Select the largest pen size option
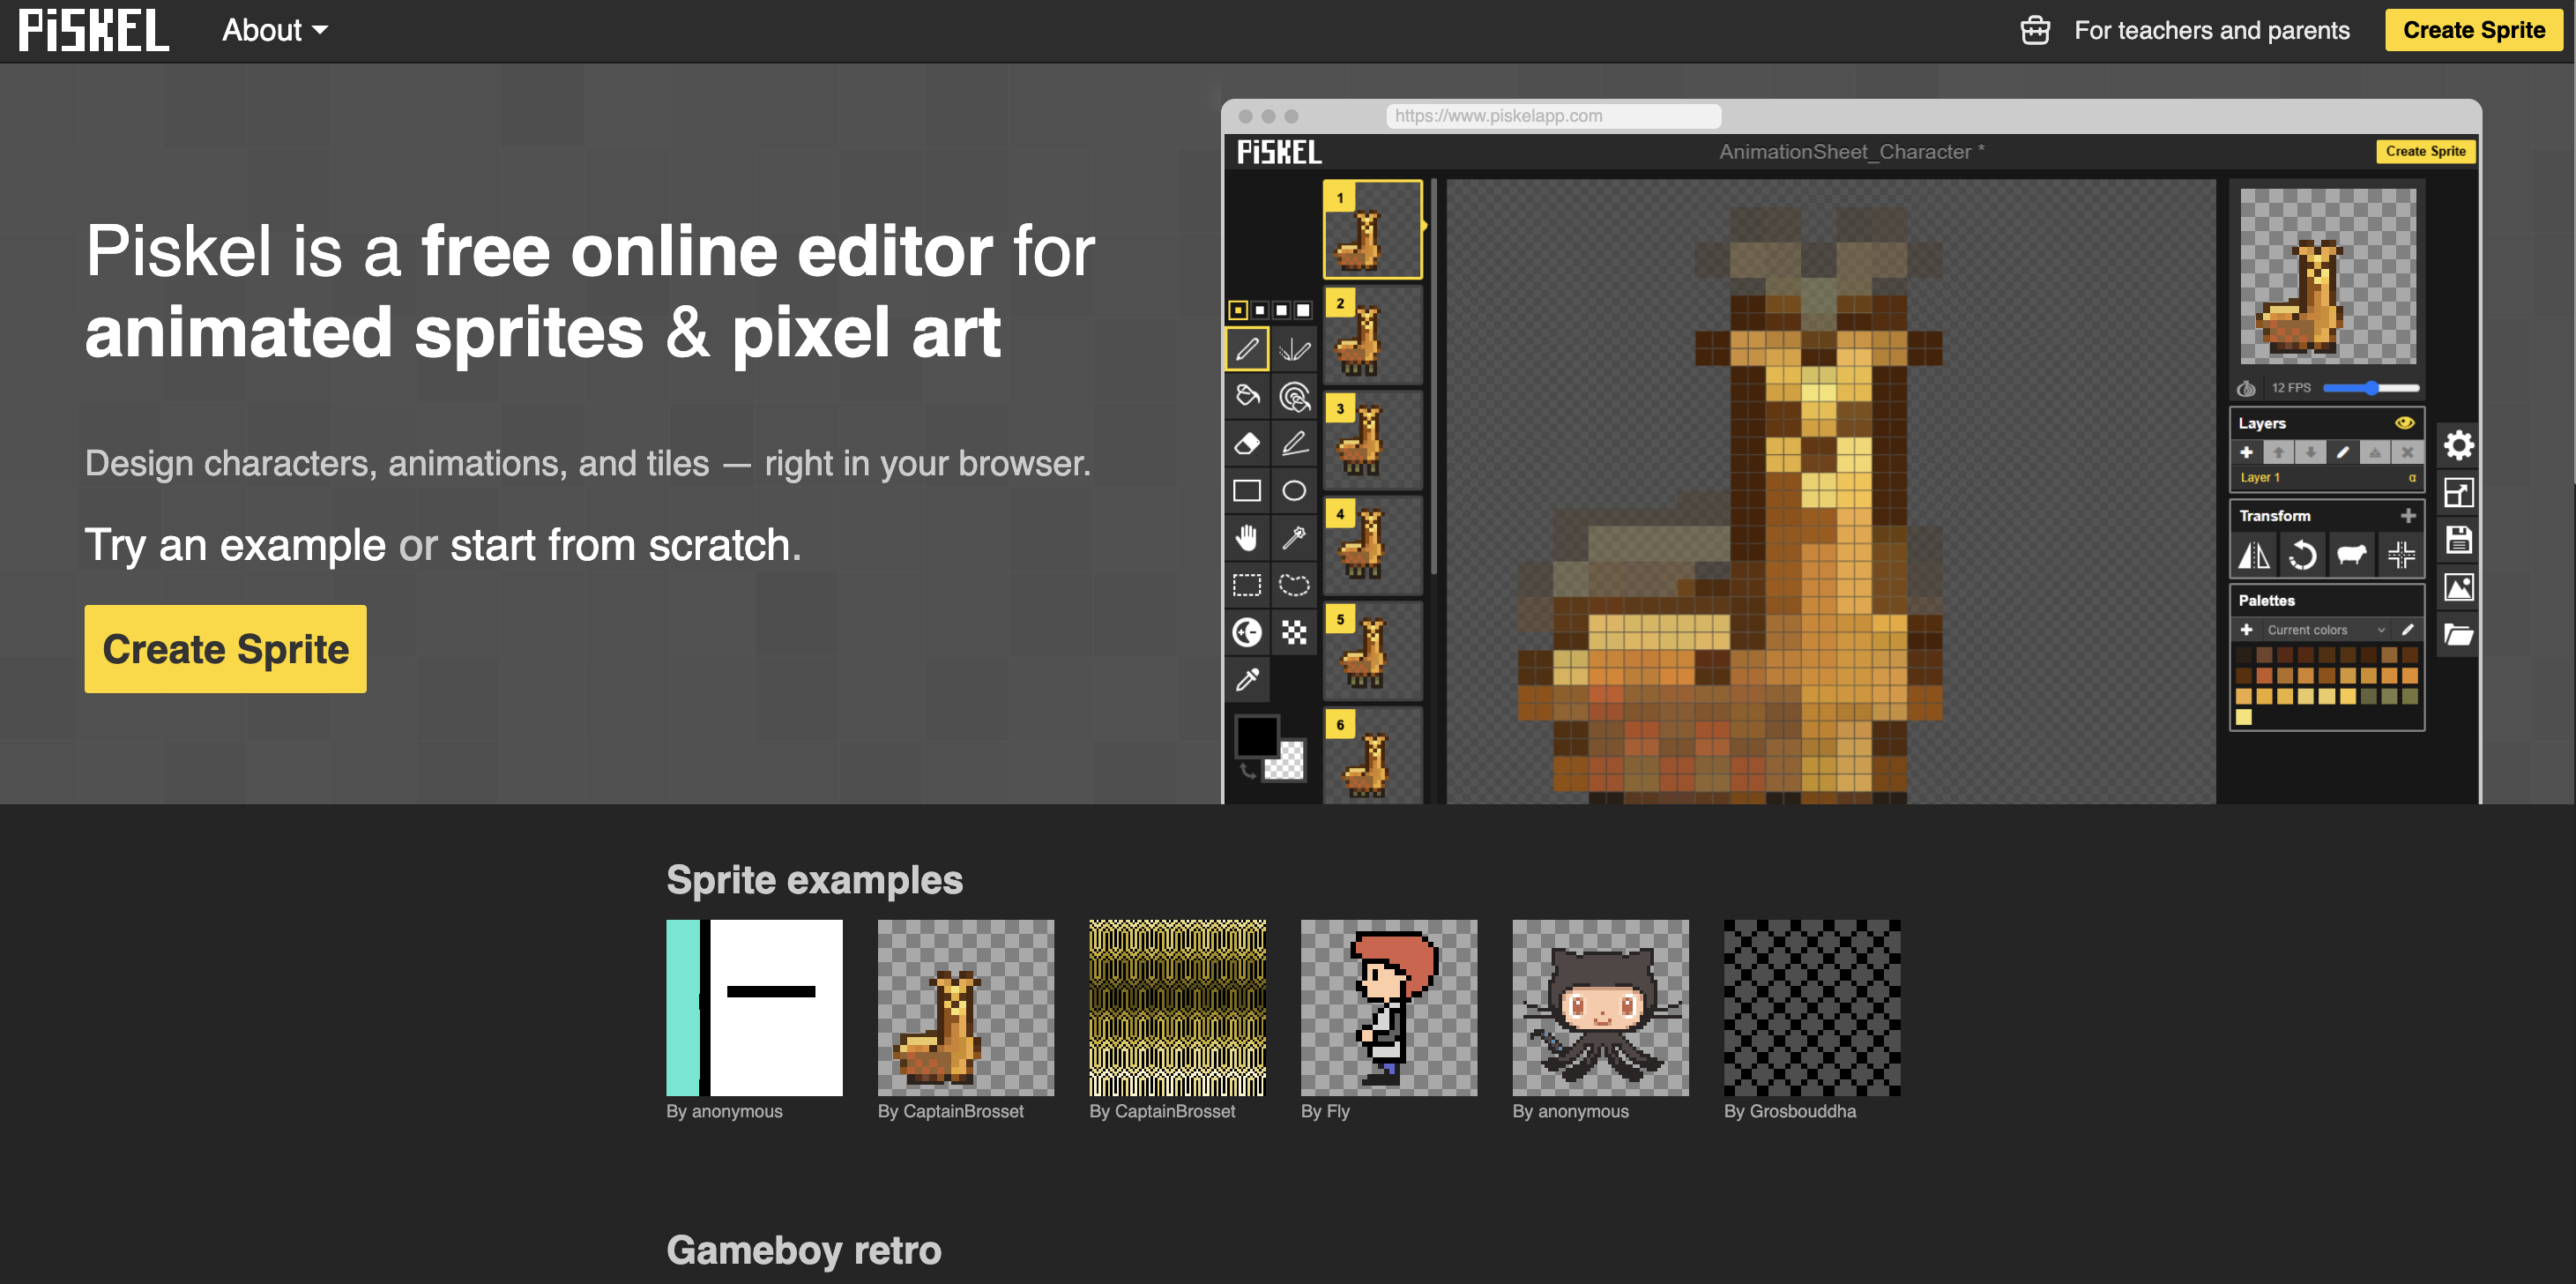The image size is (2576, 1284). (x=1303, y=310)
